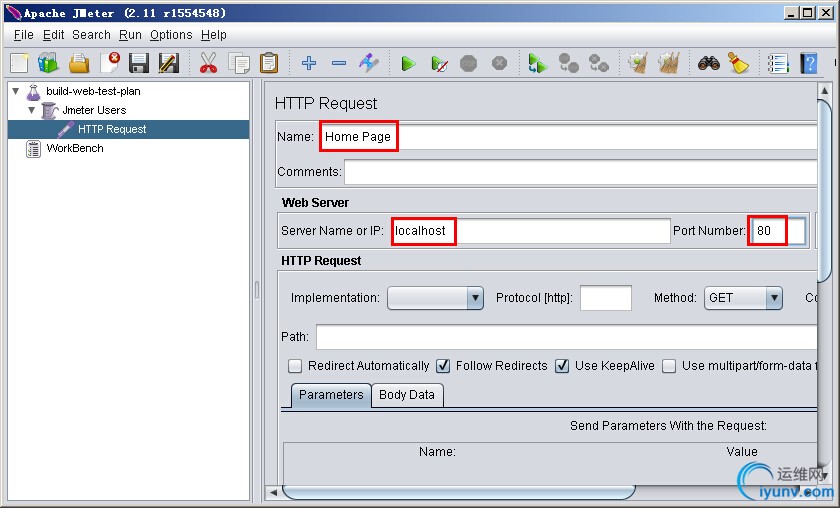Click the Function Helper list icon
840x508 pixels.
[x=778, y=63]
